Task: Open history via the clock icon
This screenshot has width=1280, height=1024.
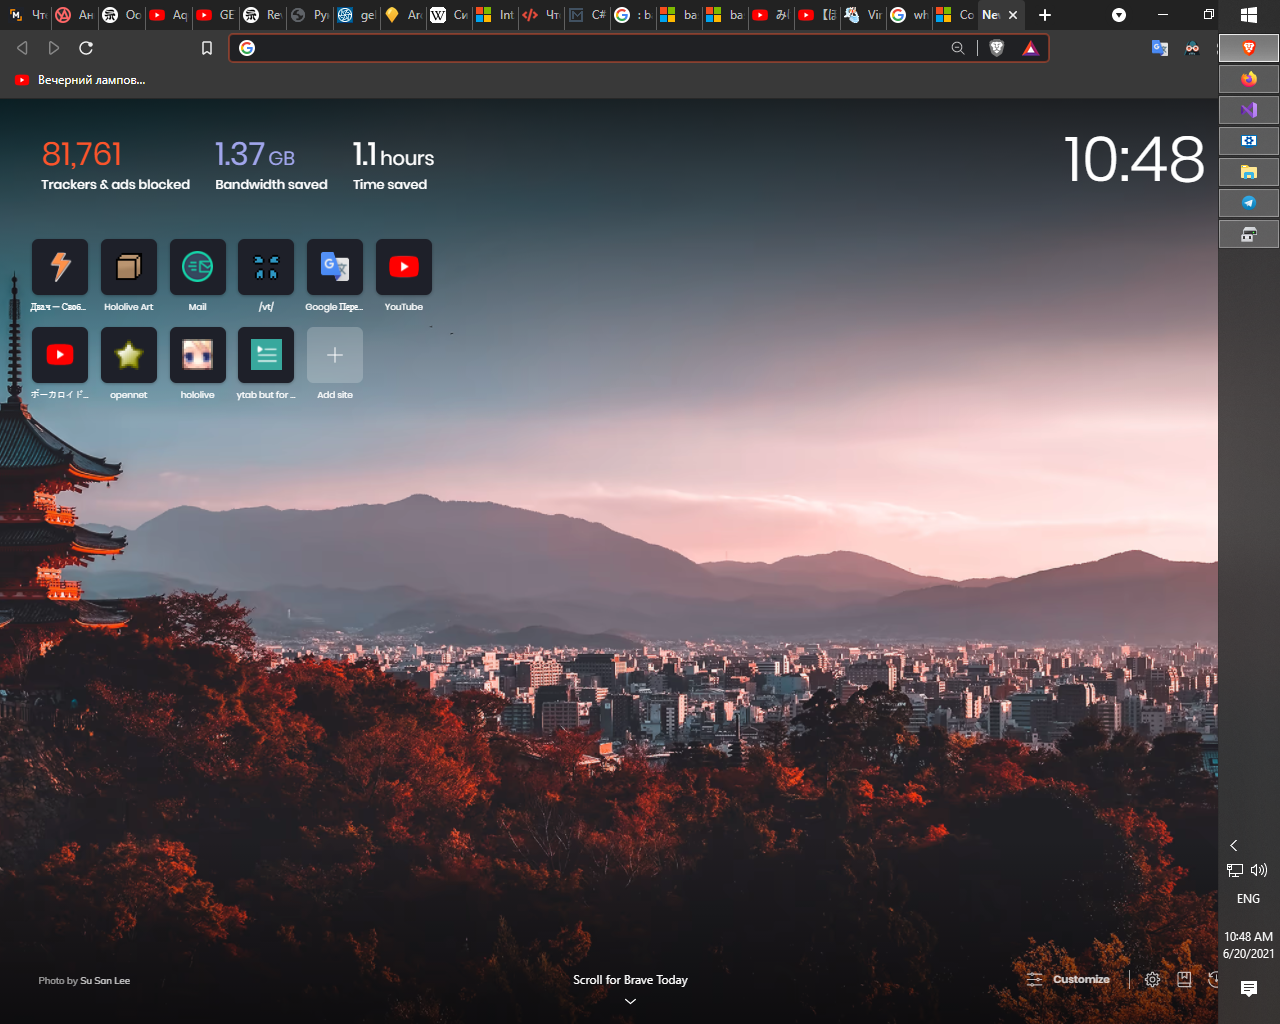Action: click(x=1213, y=979)
